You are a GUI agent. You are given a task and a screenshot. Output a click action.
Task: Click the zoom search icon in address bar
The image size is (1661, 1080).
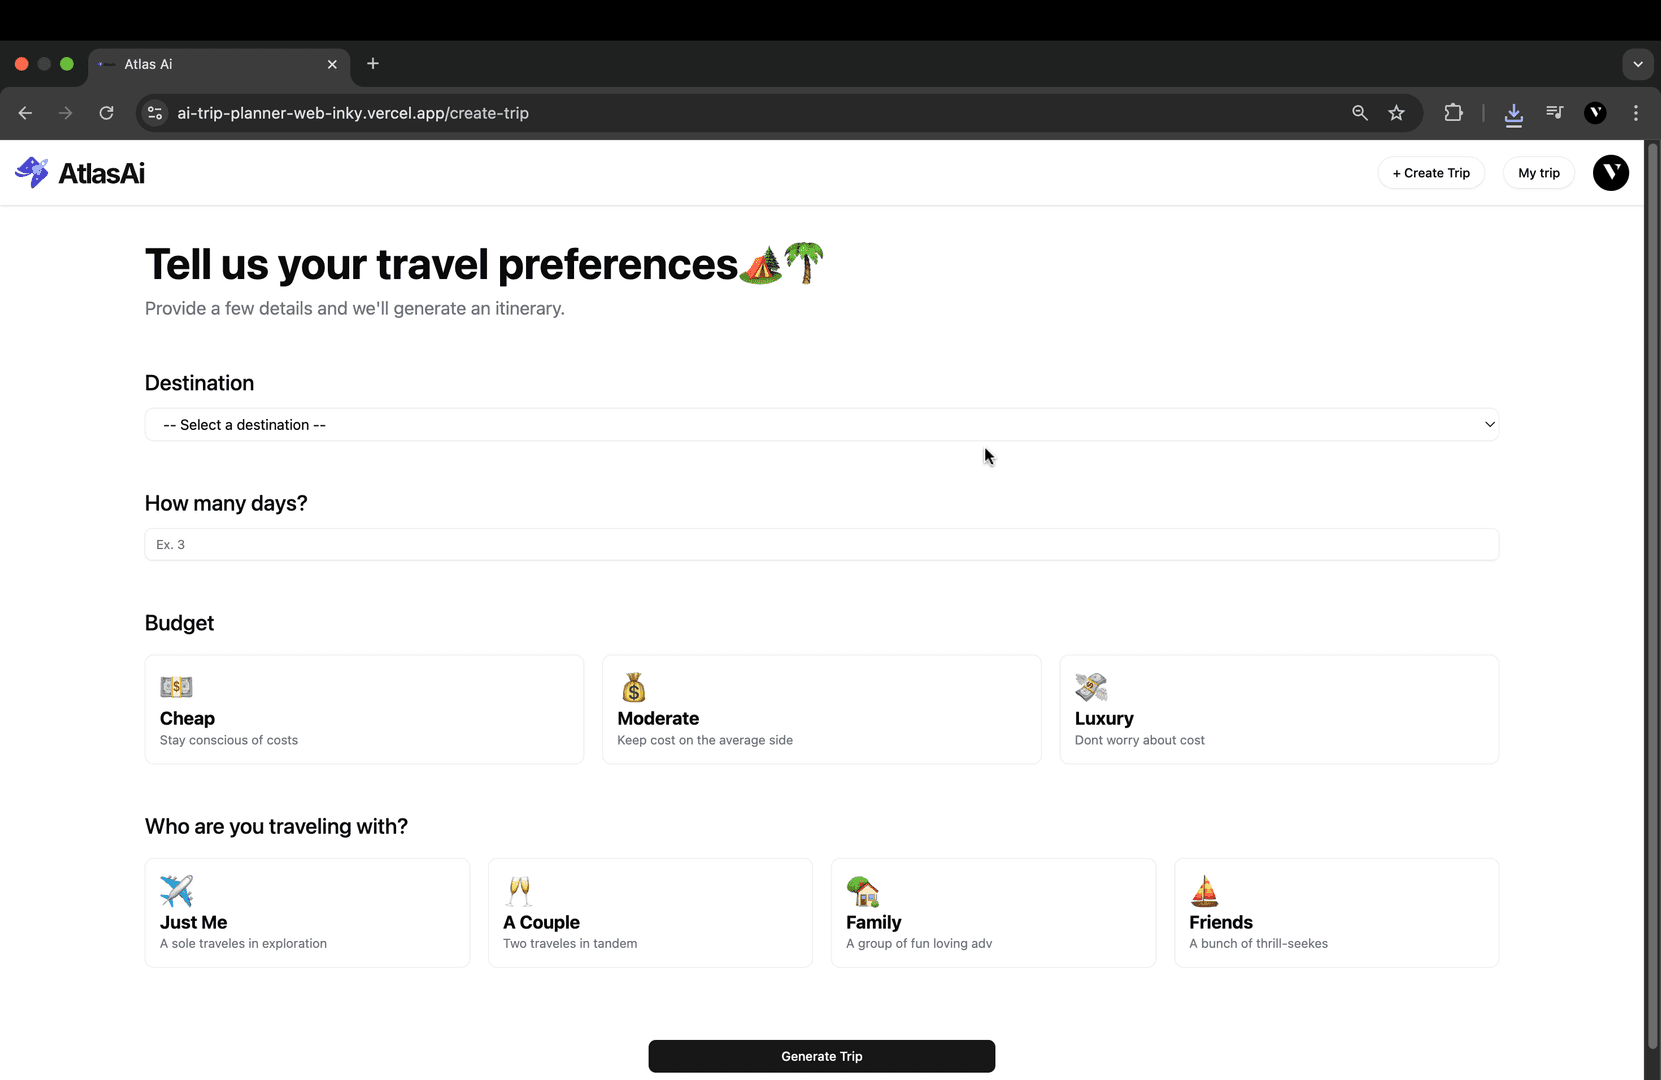(1359, 113)
